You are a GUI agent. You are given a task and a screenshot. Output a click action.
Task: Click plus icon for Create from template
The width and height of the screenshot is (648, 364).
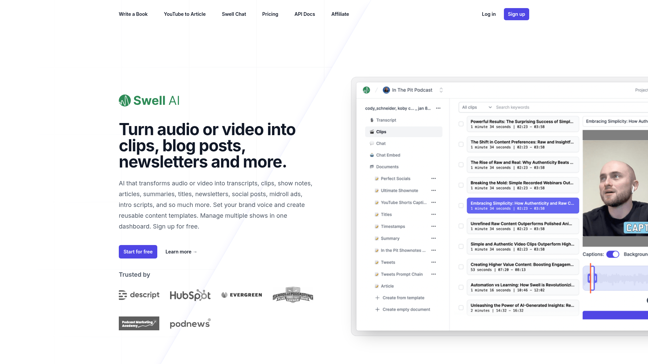(377, 298)
